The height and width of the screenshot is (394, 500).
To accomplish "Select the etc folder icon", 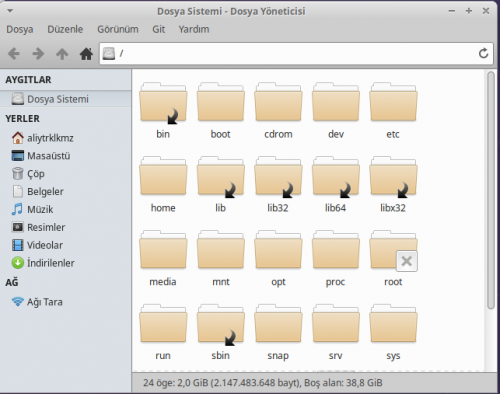I will pyautogui.click(x=393, y=102).
